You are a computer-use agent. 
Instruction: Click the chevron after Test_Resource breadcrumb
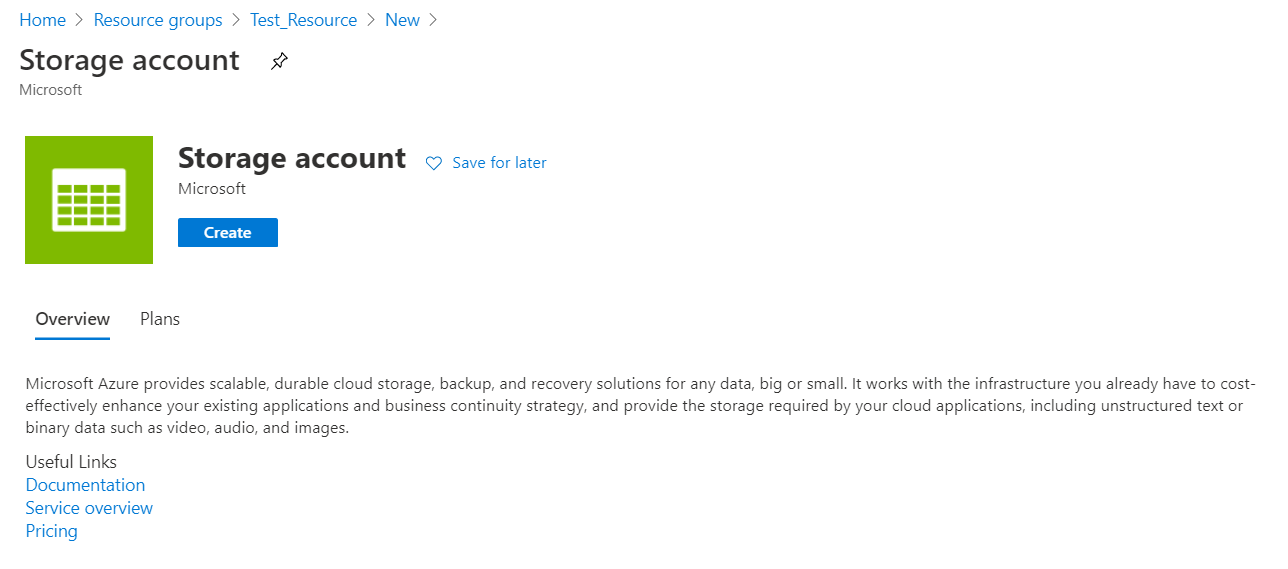coord(371,20)
